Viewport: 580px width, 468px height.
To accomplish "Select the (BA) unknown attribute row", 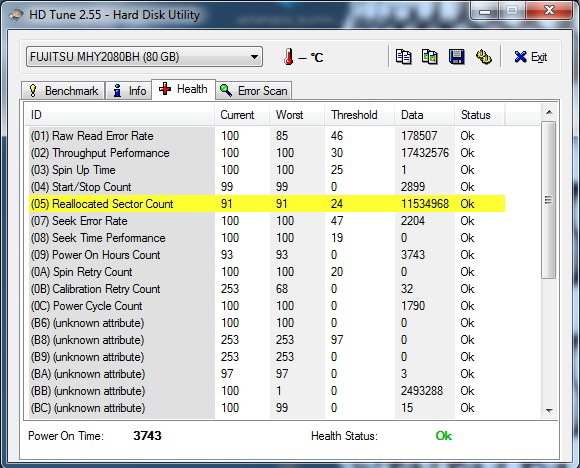I will click(267, 374).
